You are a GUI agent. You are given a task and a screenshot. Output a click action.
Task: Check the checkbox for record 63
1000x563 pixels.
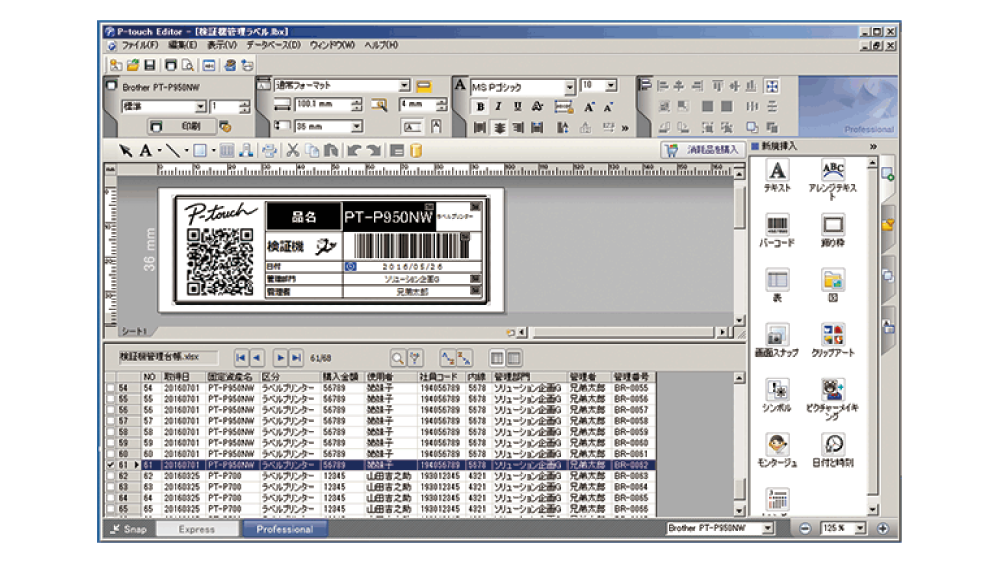[111, 487]
